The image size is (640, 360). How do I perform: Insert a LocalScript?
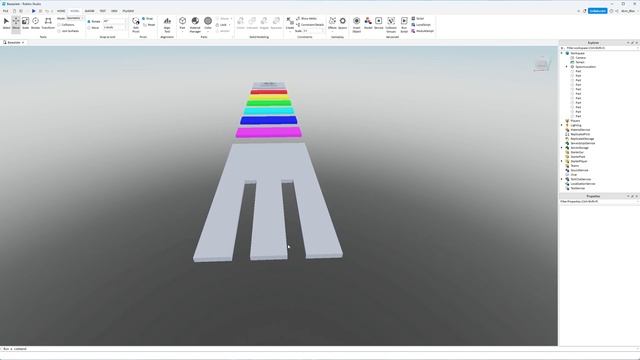pos(421,24)
